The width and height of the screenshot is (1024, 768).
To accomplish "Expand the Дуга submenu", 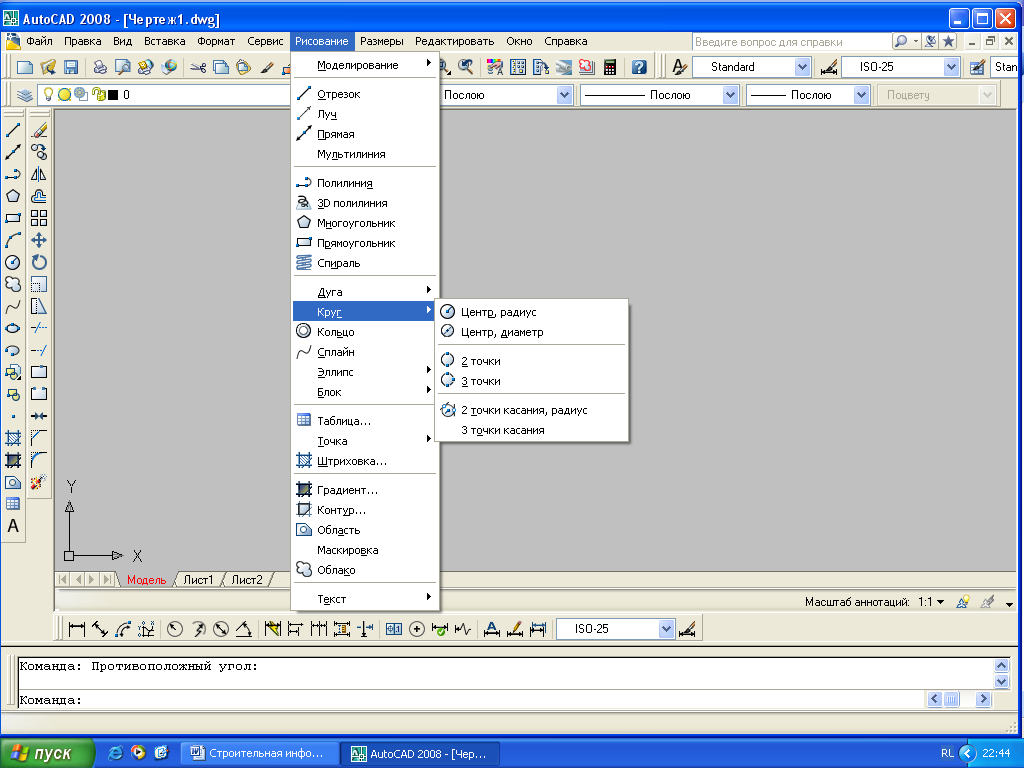I will pos(365,292).
